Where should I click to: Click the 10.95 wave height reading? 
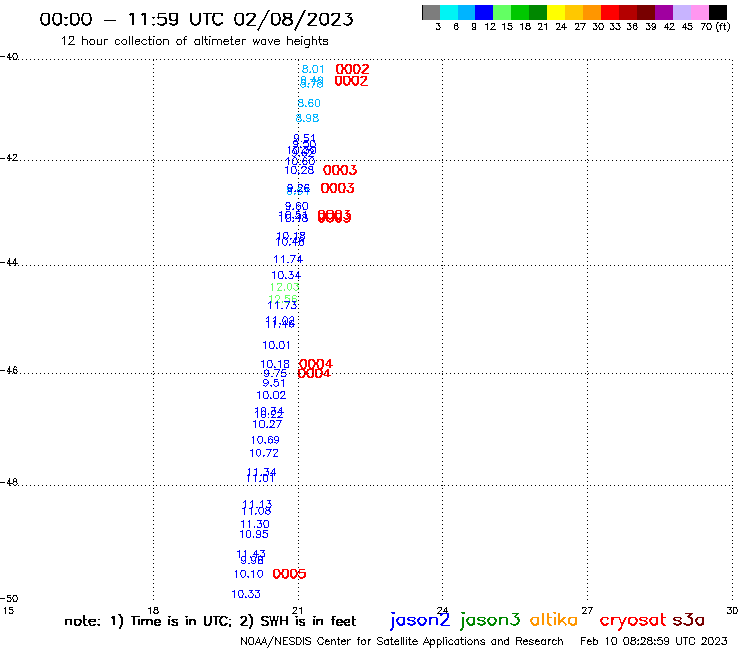click(x=254, y=534)
